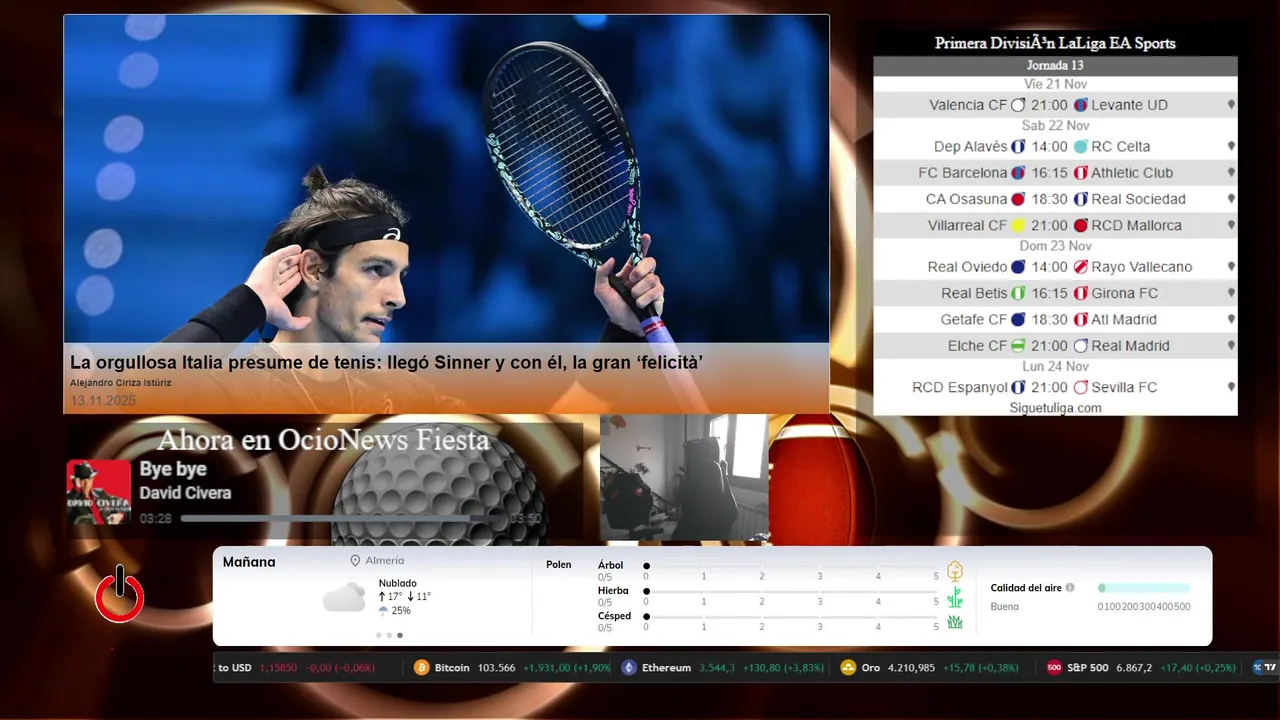
Task: Click the plant icon in Hierba row
Action: (955, 597)
